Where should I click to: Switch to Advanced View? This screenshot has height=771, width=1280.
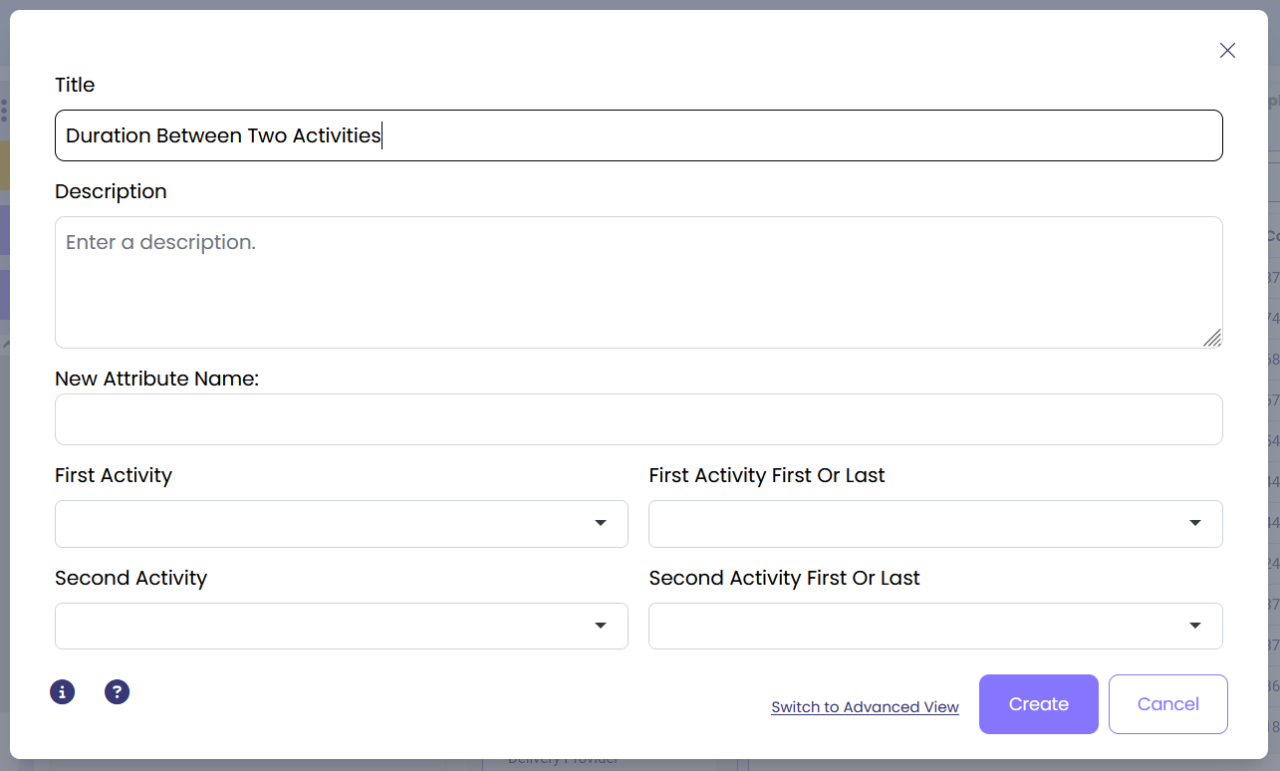tap(865, 707)
